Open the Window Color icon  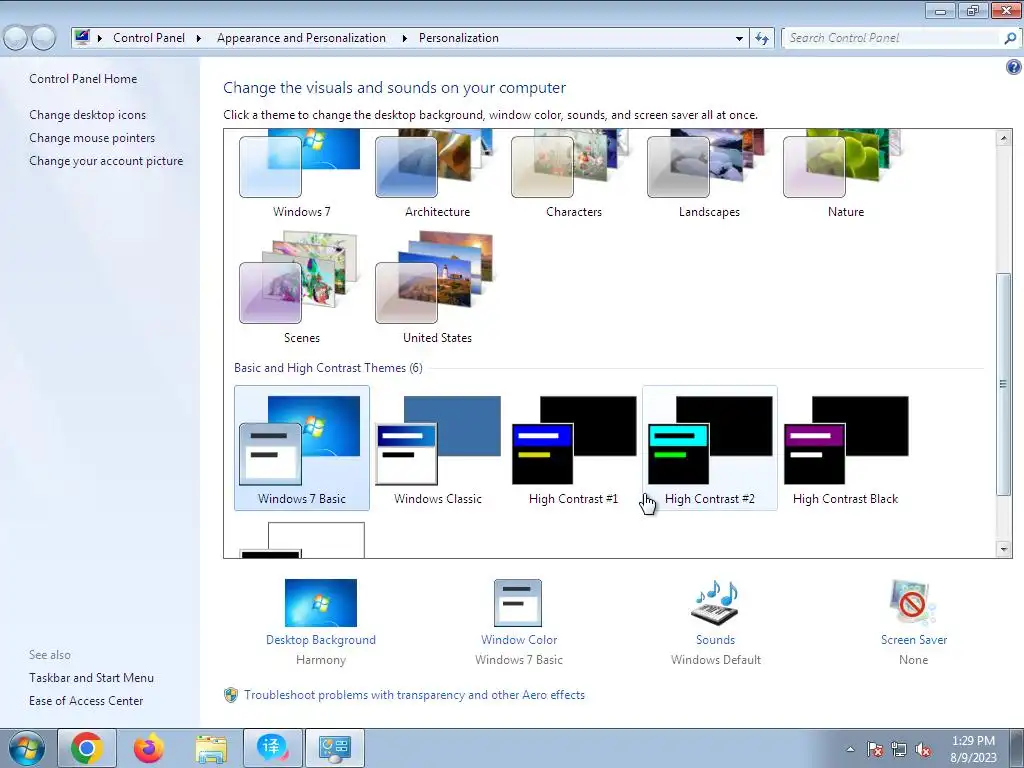pyautogui.click(x=518, y=603)
